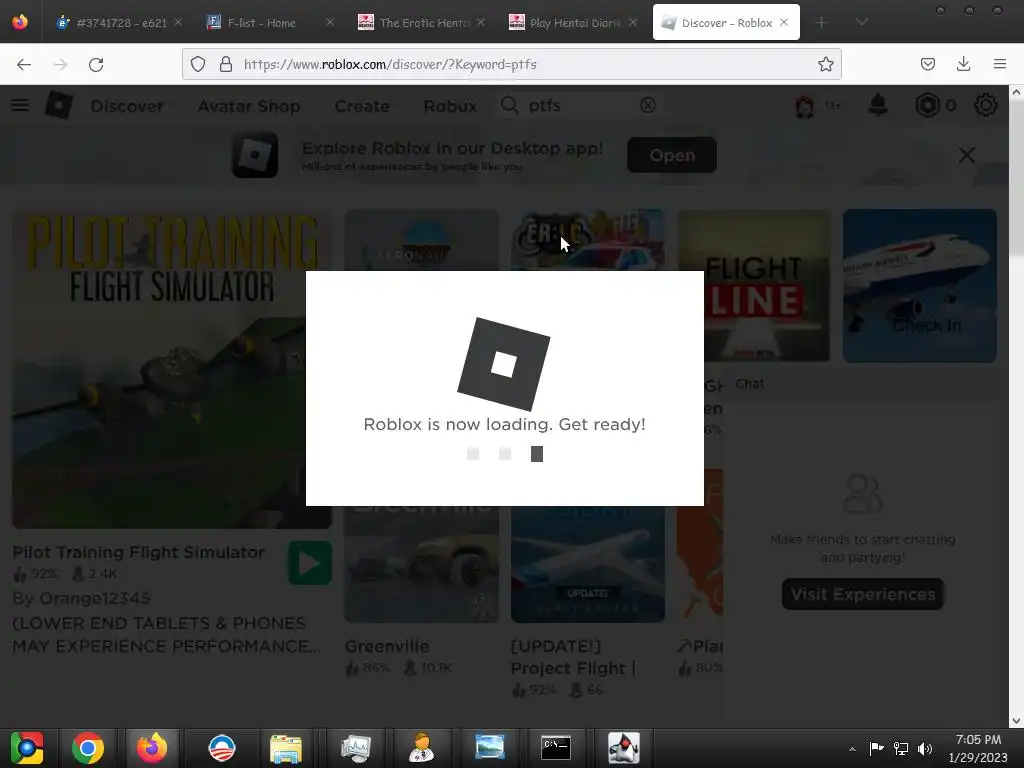Open the Roblox hamburger sidebar menu
The width and height of the screenshot is (1024, 768).
[20, 105]
